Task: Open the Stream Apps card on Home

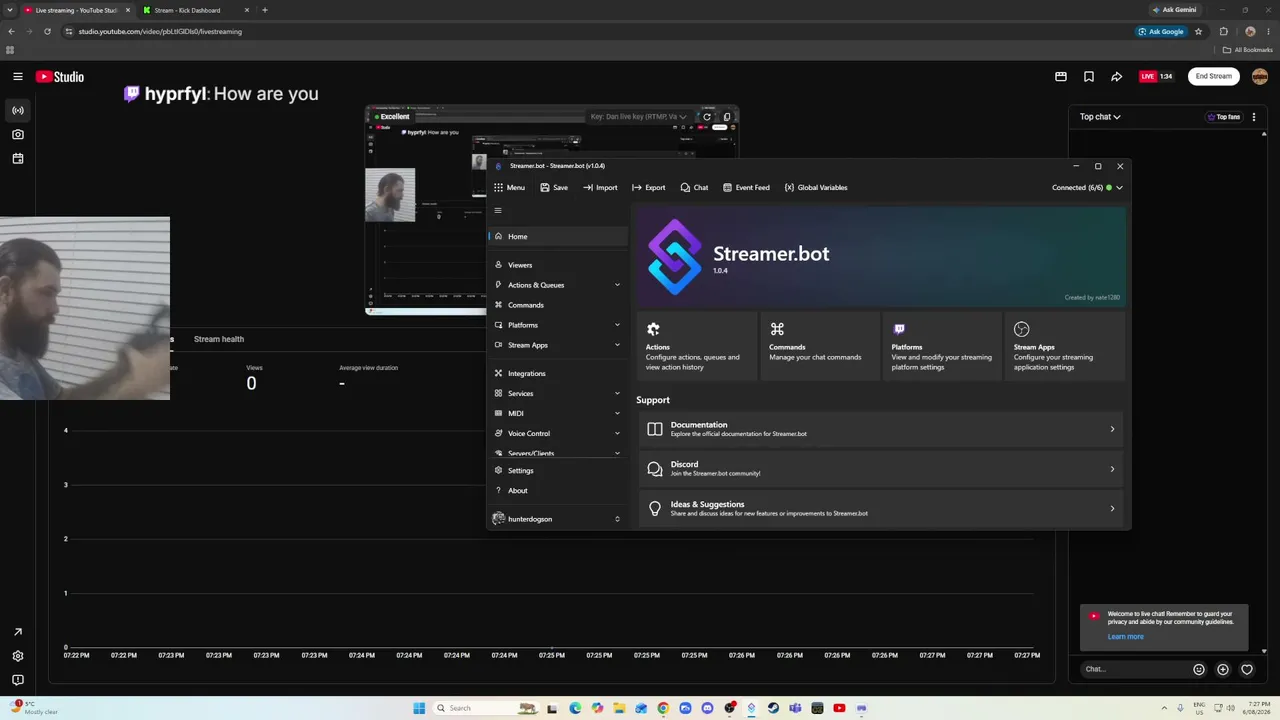Action: click(x=1065, y=346)
